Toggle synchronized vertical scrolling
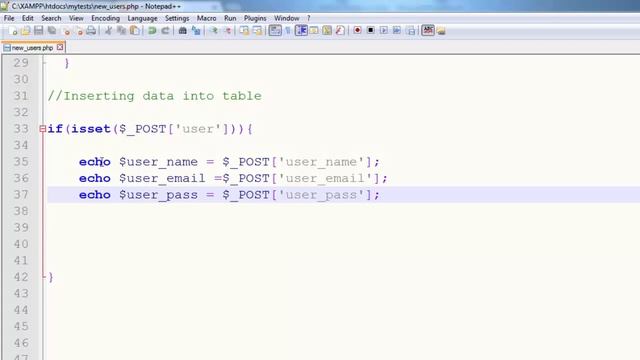Image resolution: width=640 pixels, height=360 pixels. coord(244,31)
